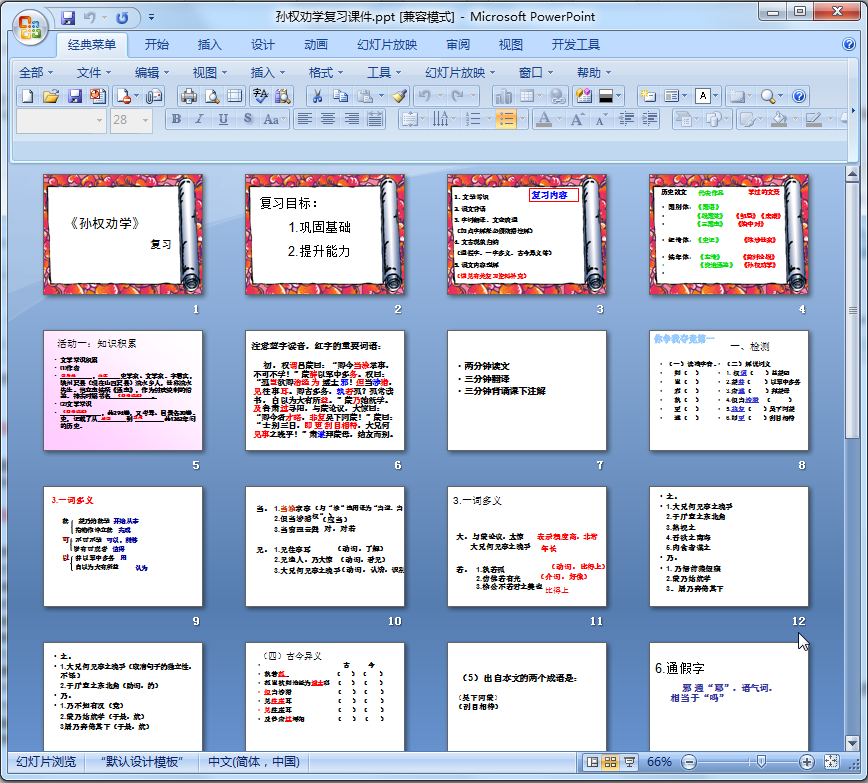Screen dimensions: 868x783
Task: Click the Increase Font Size icon
Action: 577,119
